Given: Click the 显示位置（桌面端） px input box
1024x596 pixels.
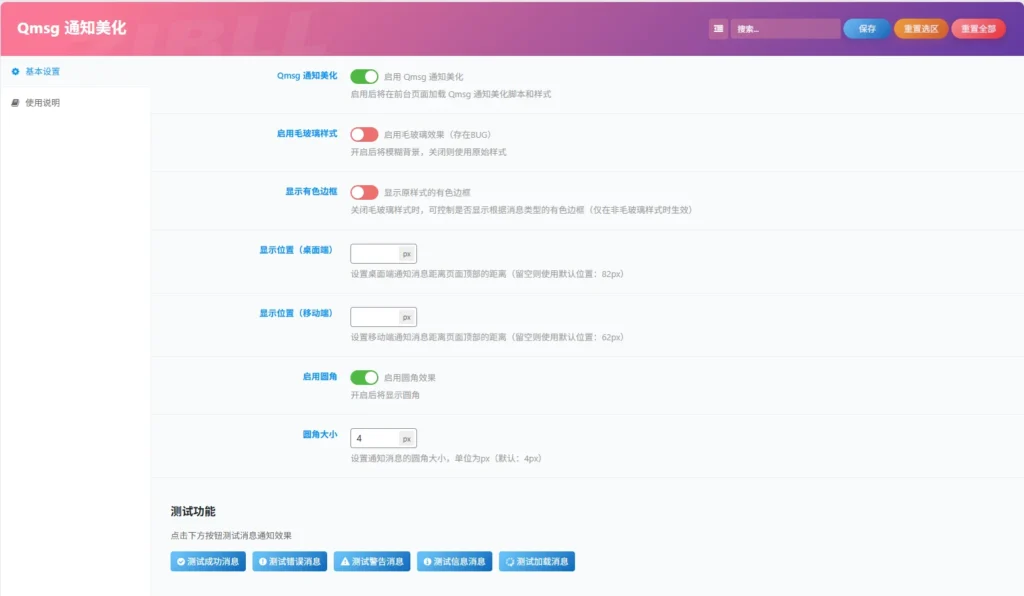Looking at the screenshot, I should pos(375,254).
